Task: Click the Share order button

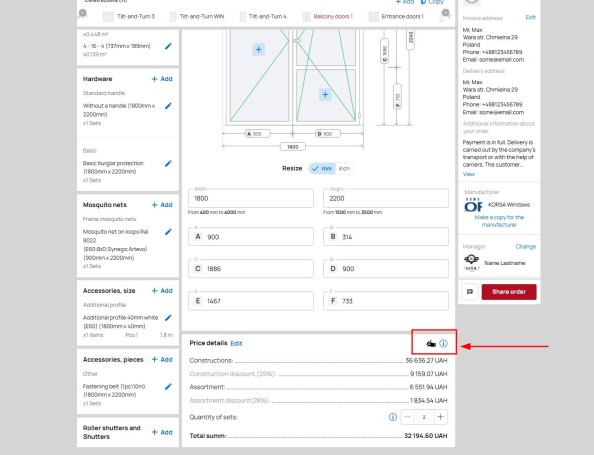Action: pos(509,292)
